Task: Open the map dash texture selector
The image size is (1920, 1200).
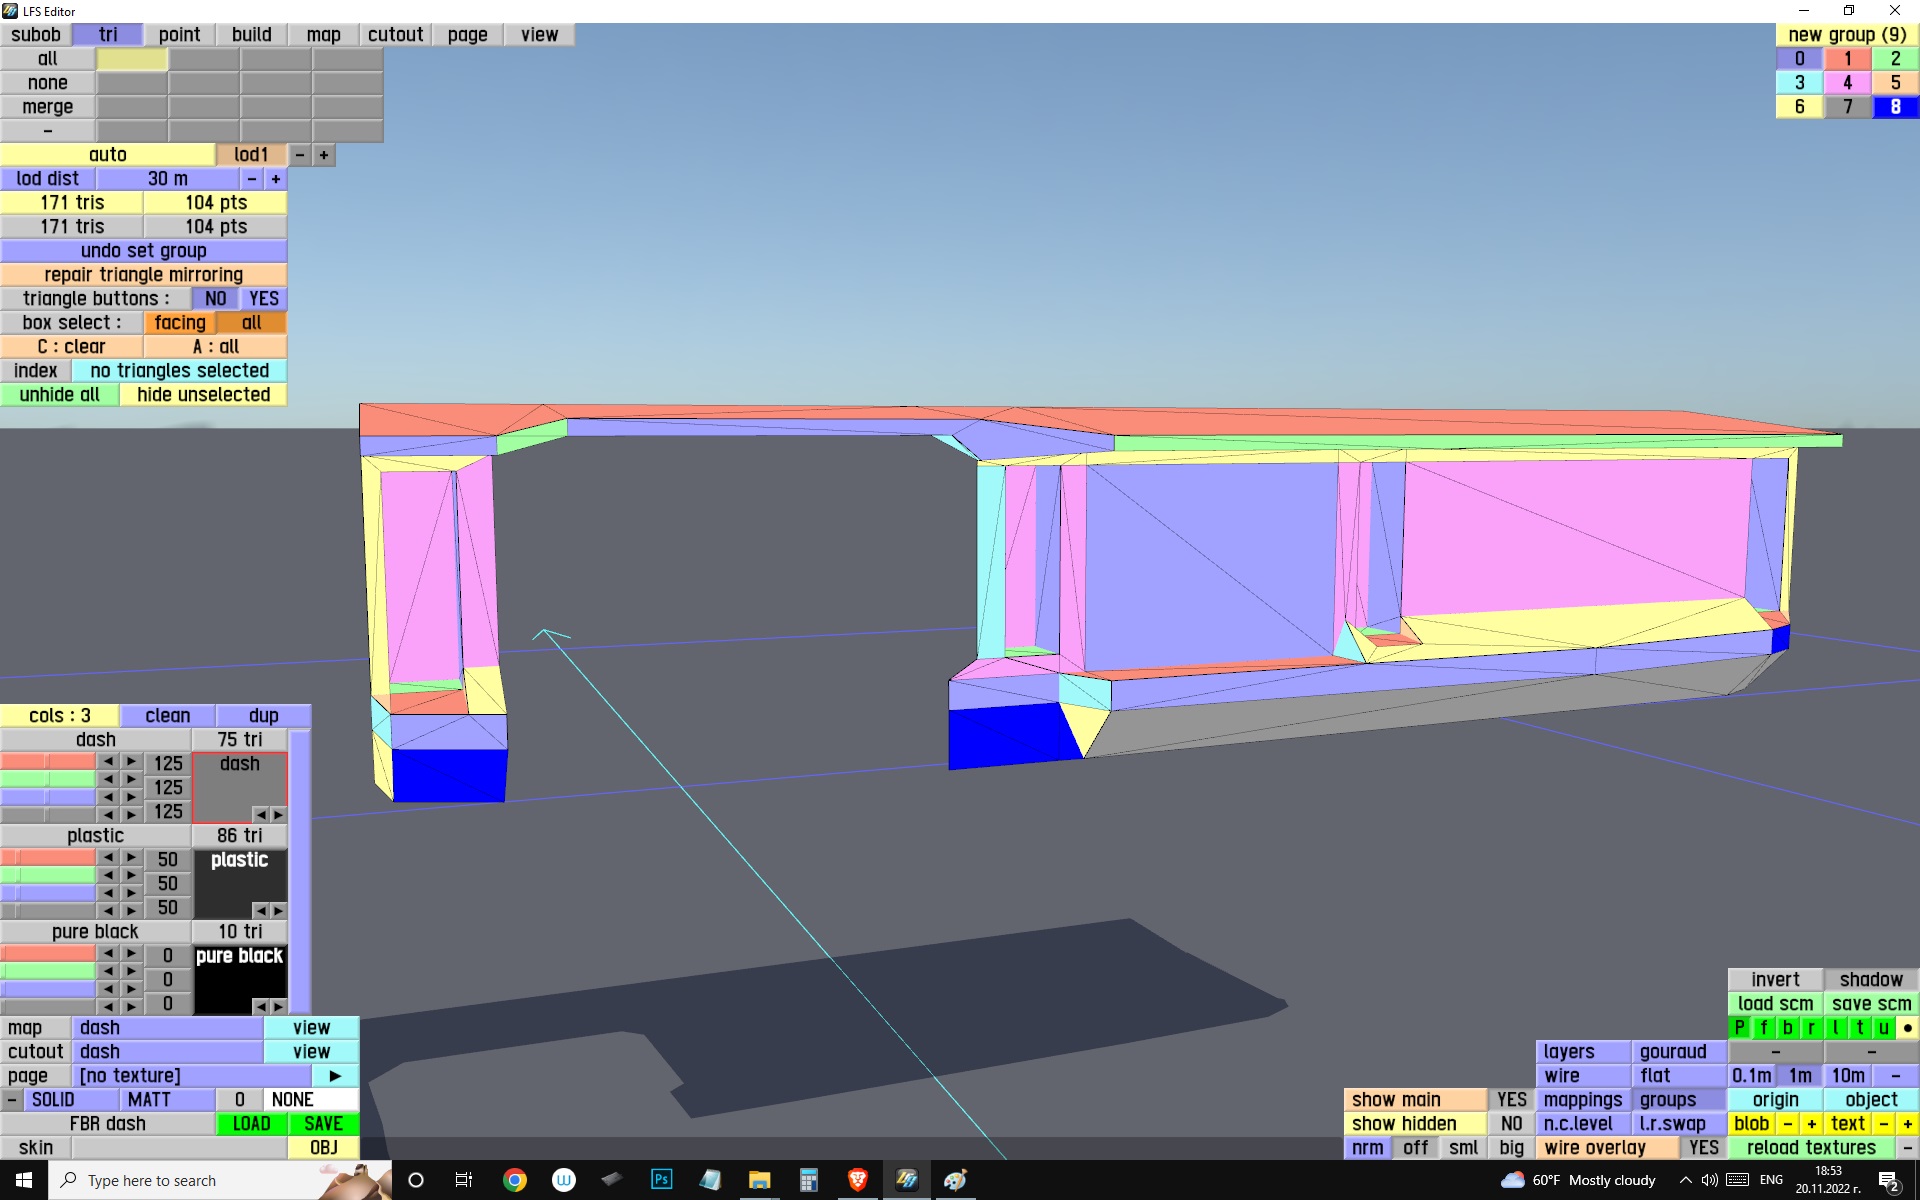Action: pos(167,1028)
